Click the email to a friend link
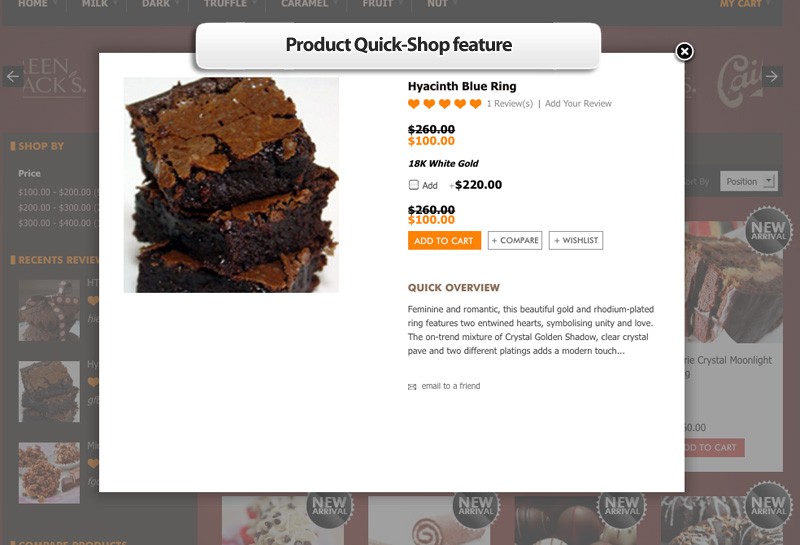 [451, 386]
